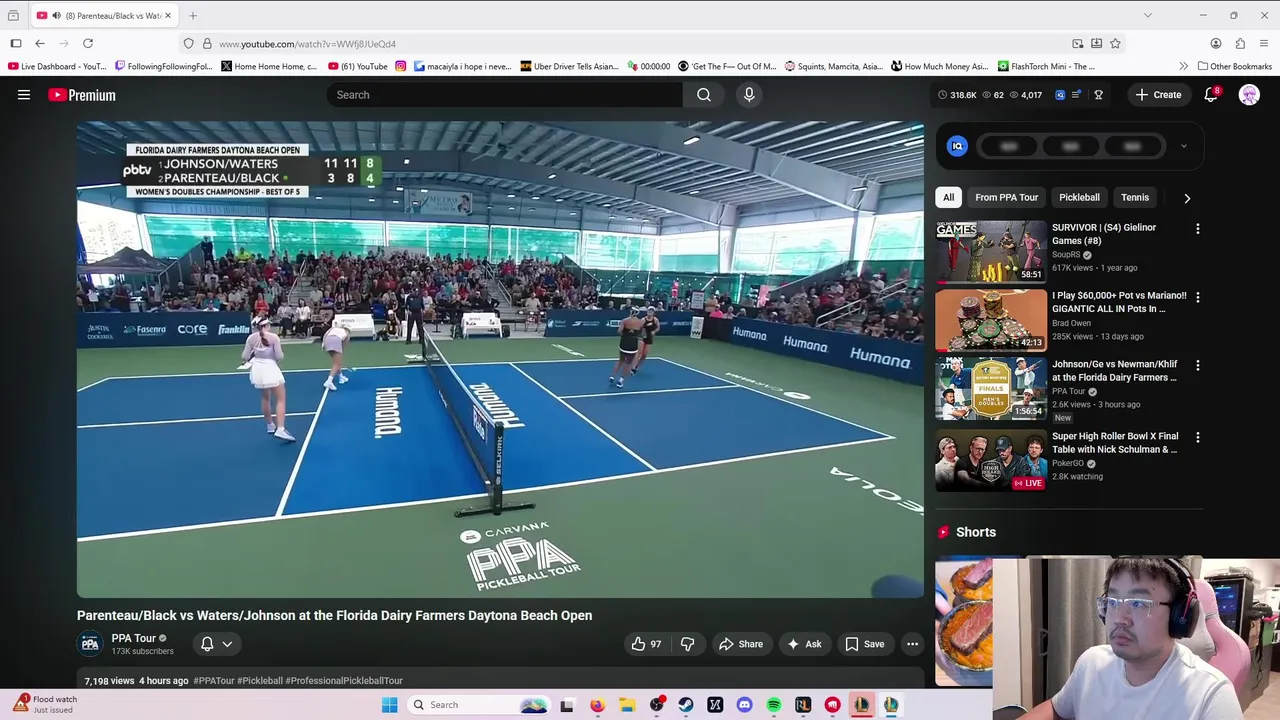1280x720 pixels.
Task: Click the Ask button
Action: [804, 644]
